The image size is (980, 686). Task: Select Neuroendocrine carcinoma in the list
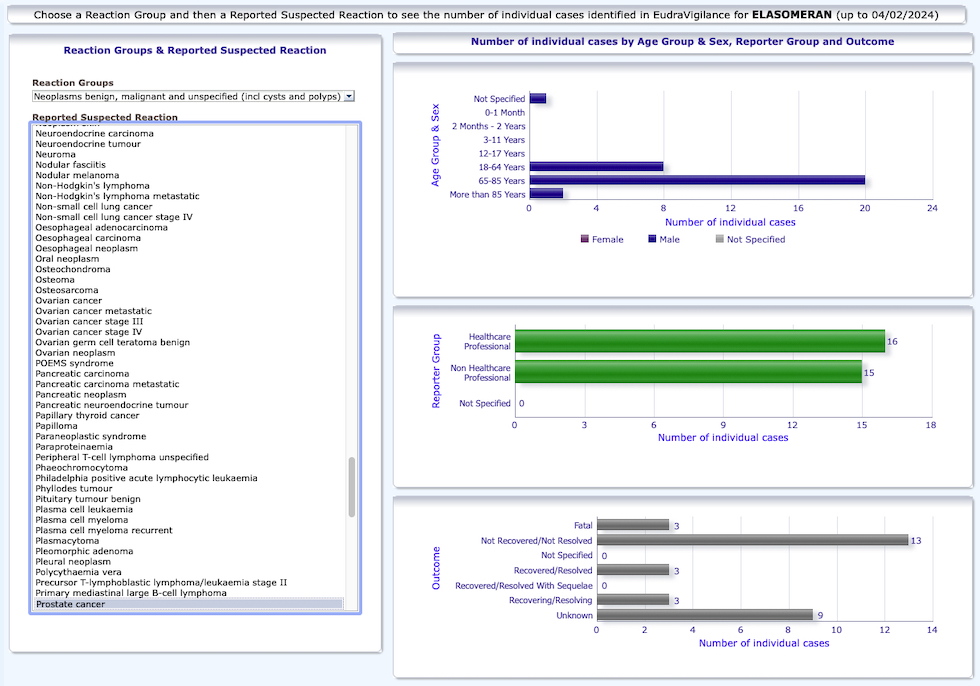point(94,133)
